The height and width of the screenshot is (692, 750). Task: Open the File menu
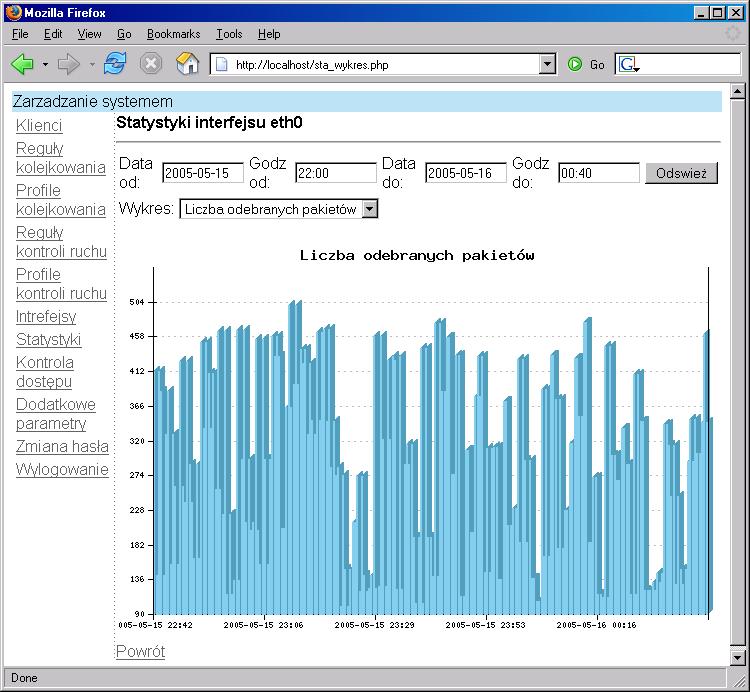tap(20, 34)
